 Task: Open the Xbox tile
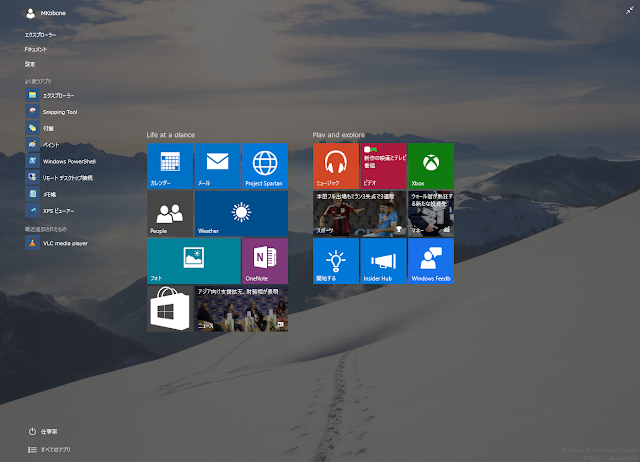click(x=431, y=166)
